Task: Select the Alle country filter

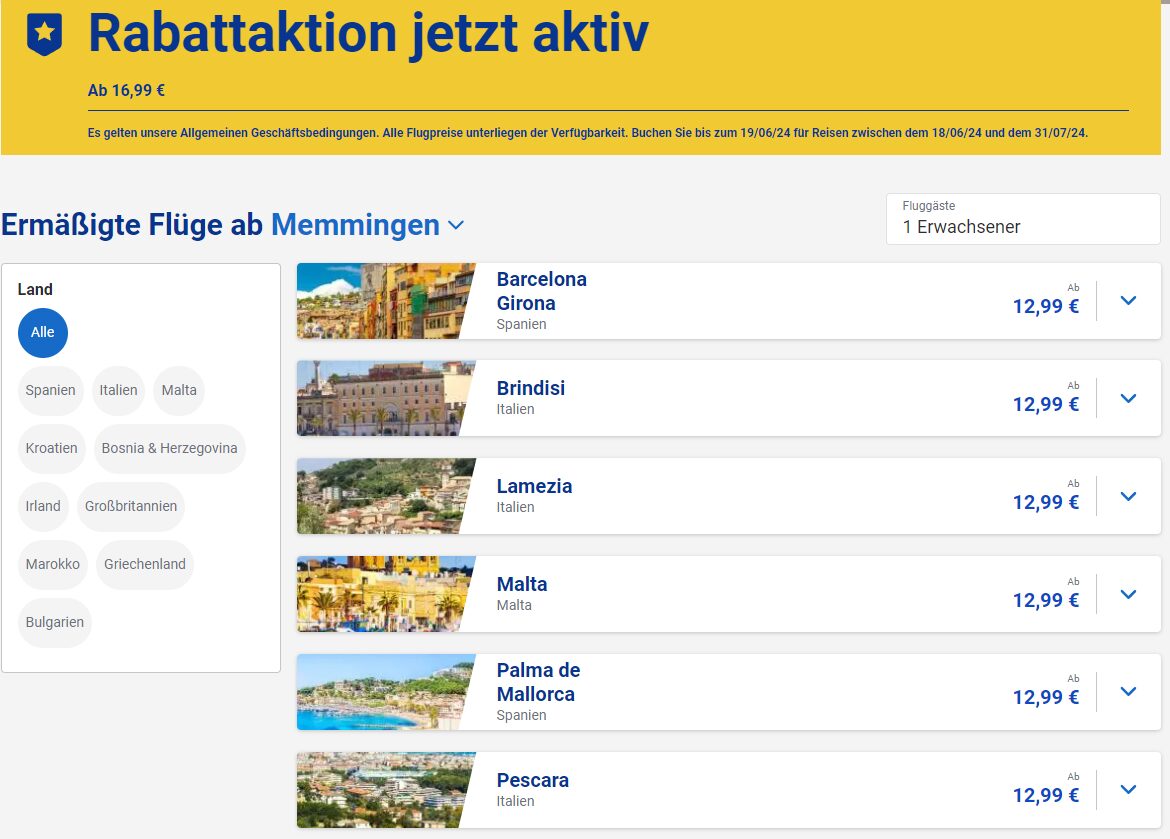Action: (42, 333)
